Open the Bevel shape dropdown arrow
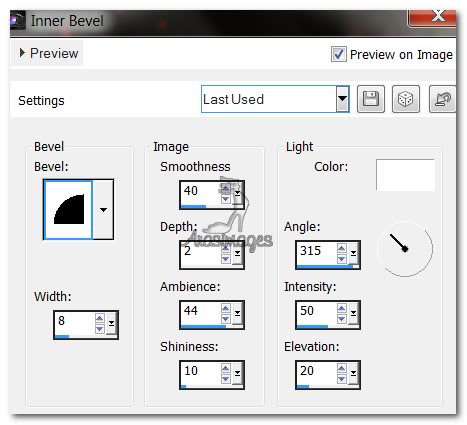 pos(103,210)
